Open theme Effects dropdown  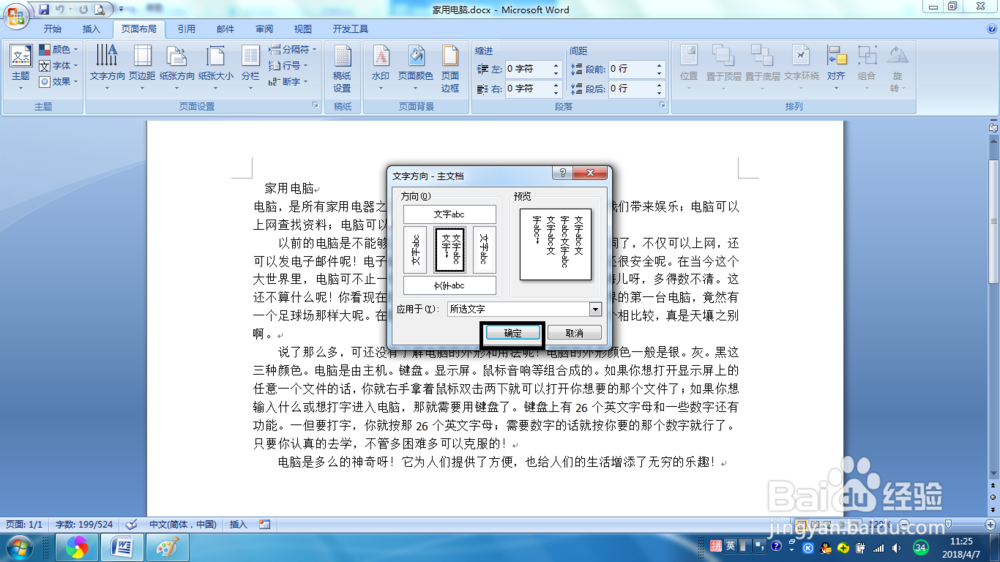tap(59, 82)
